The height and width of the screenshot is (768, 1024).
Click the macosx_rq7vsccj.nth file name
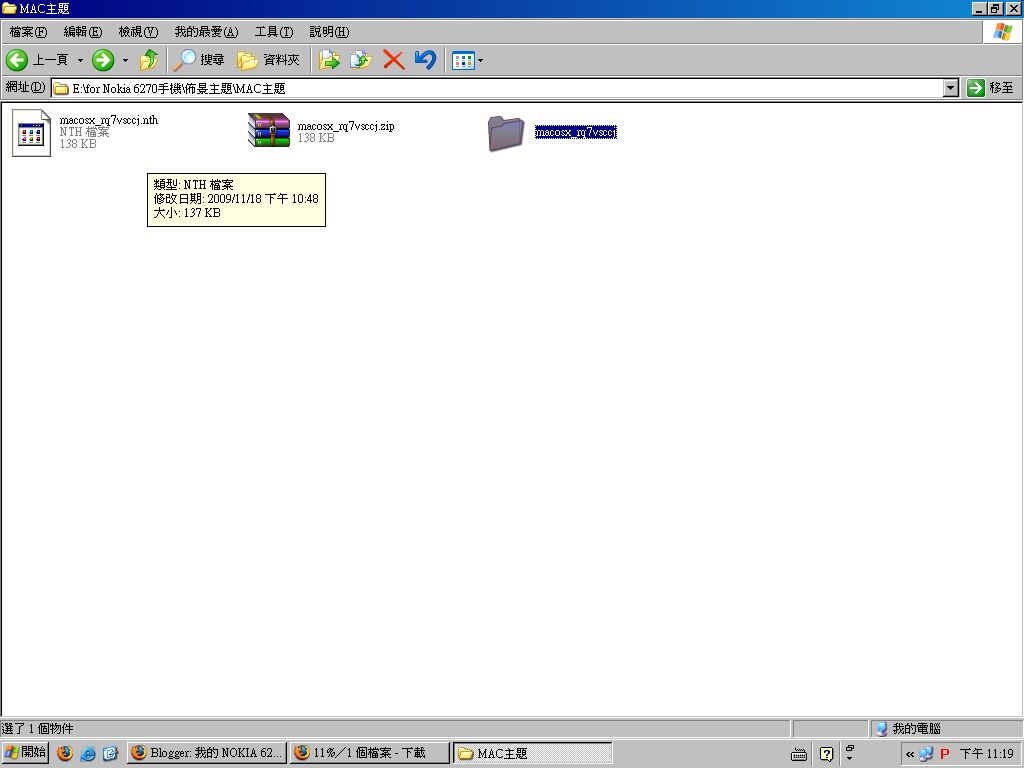pyautogui.click(x=108, y=120)
